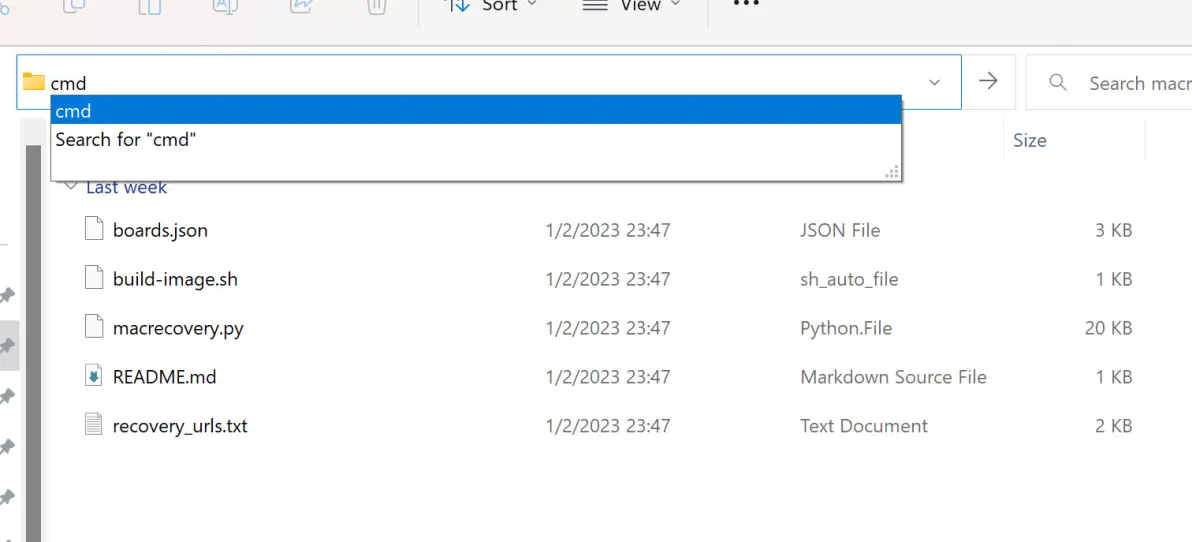
Task: Click the Paste icon in the toolbar
Action: [149, 6]
